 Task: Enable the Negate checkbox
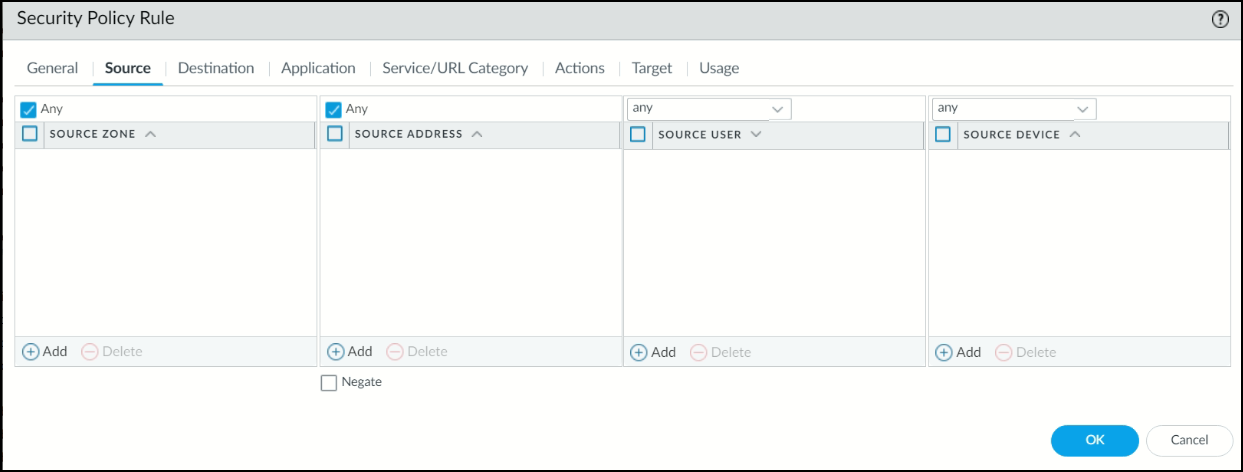click(329, 382)
